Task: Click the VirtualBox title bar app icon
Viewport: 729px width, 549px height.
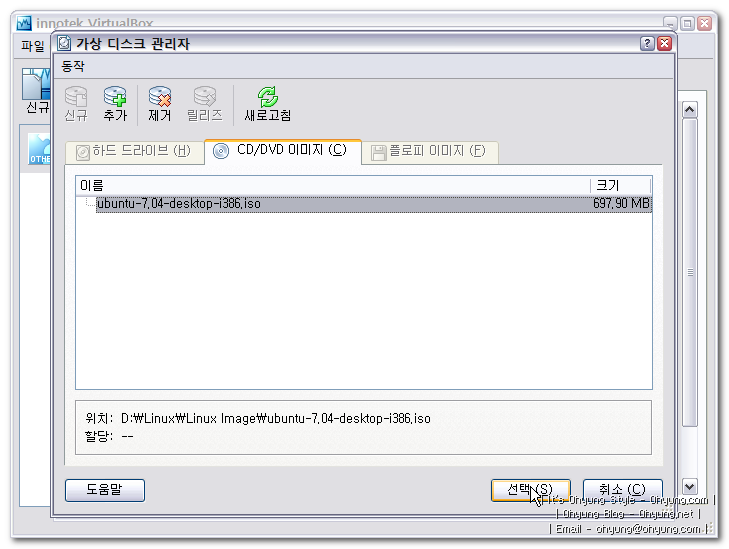Action: point(24,23)
